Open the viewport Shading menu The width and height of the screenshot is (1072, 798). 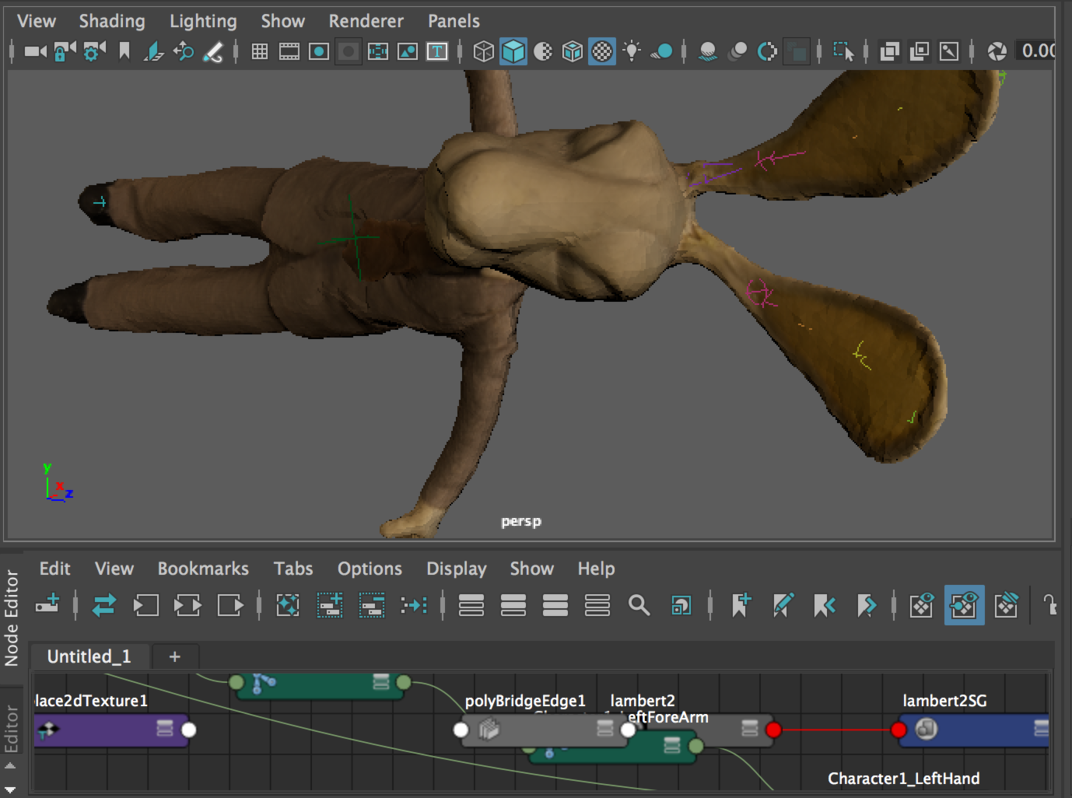click(111, 21)
